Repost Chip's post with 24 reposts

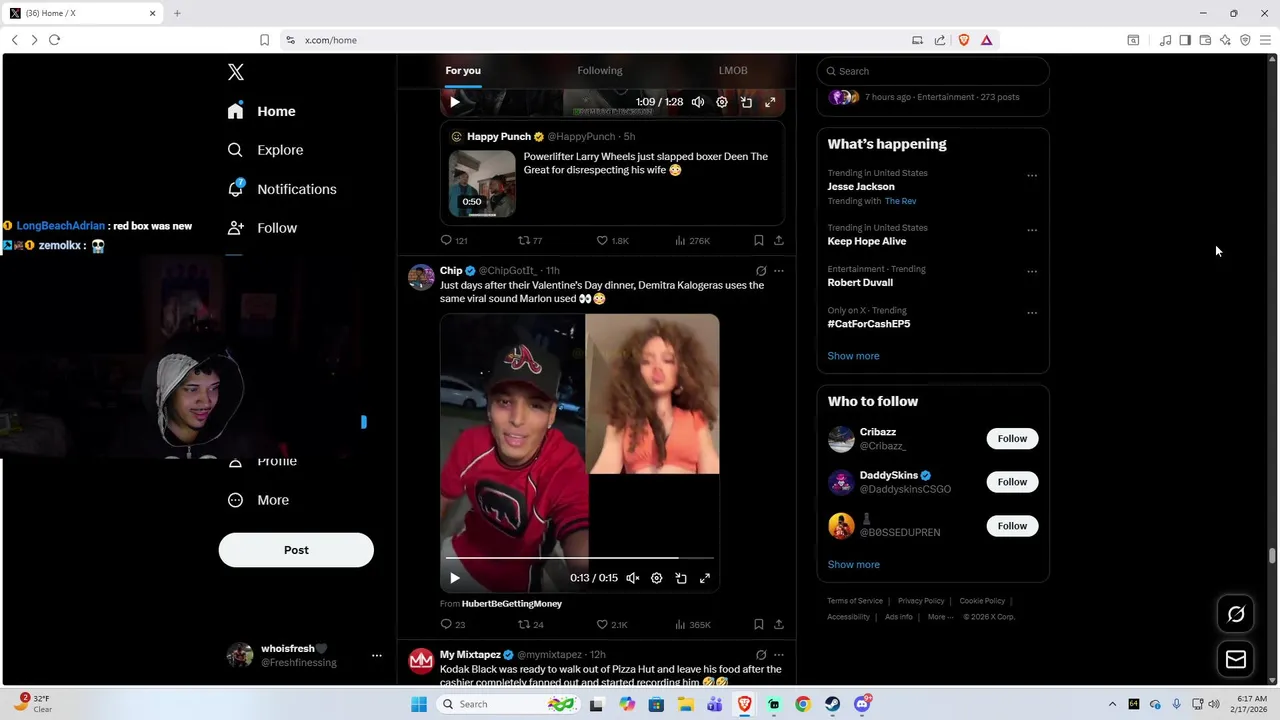530,625
